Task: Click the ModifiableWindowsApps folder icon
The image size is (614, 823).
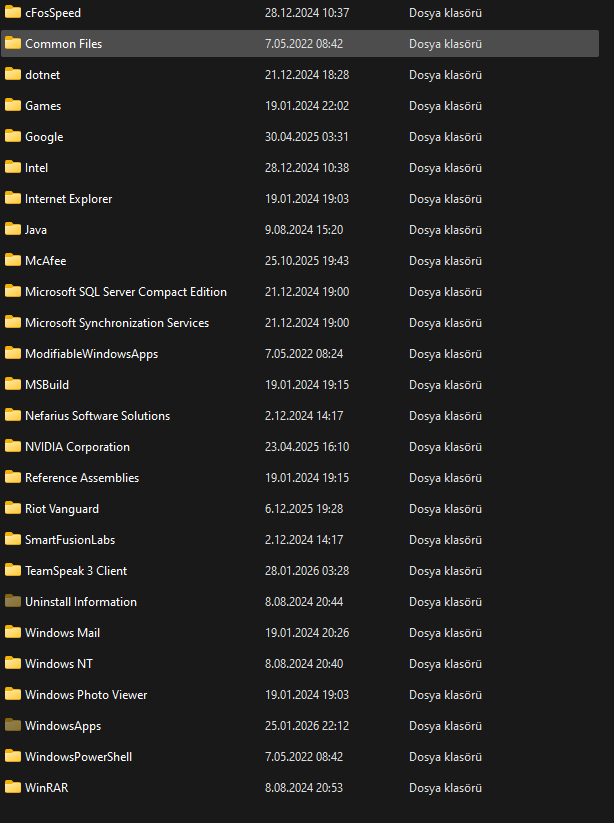Action: 13,353
